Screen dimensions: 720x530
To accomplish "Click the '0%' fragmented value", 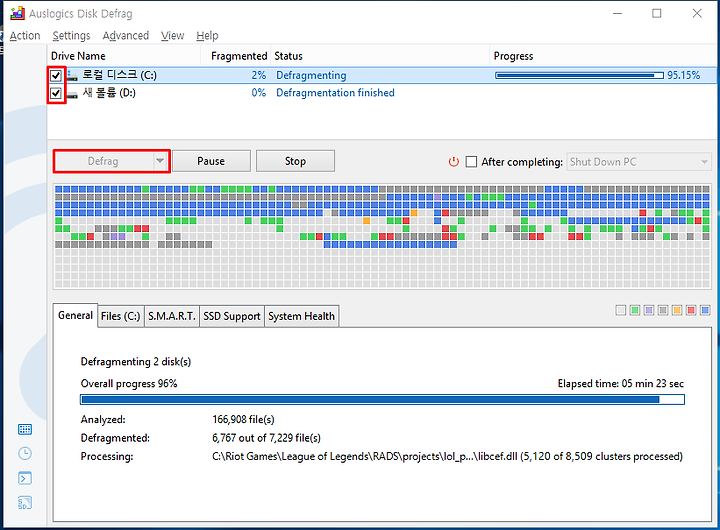I will tap(259, 93).
